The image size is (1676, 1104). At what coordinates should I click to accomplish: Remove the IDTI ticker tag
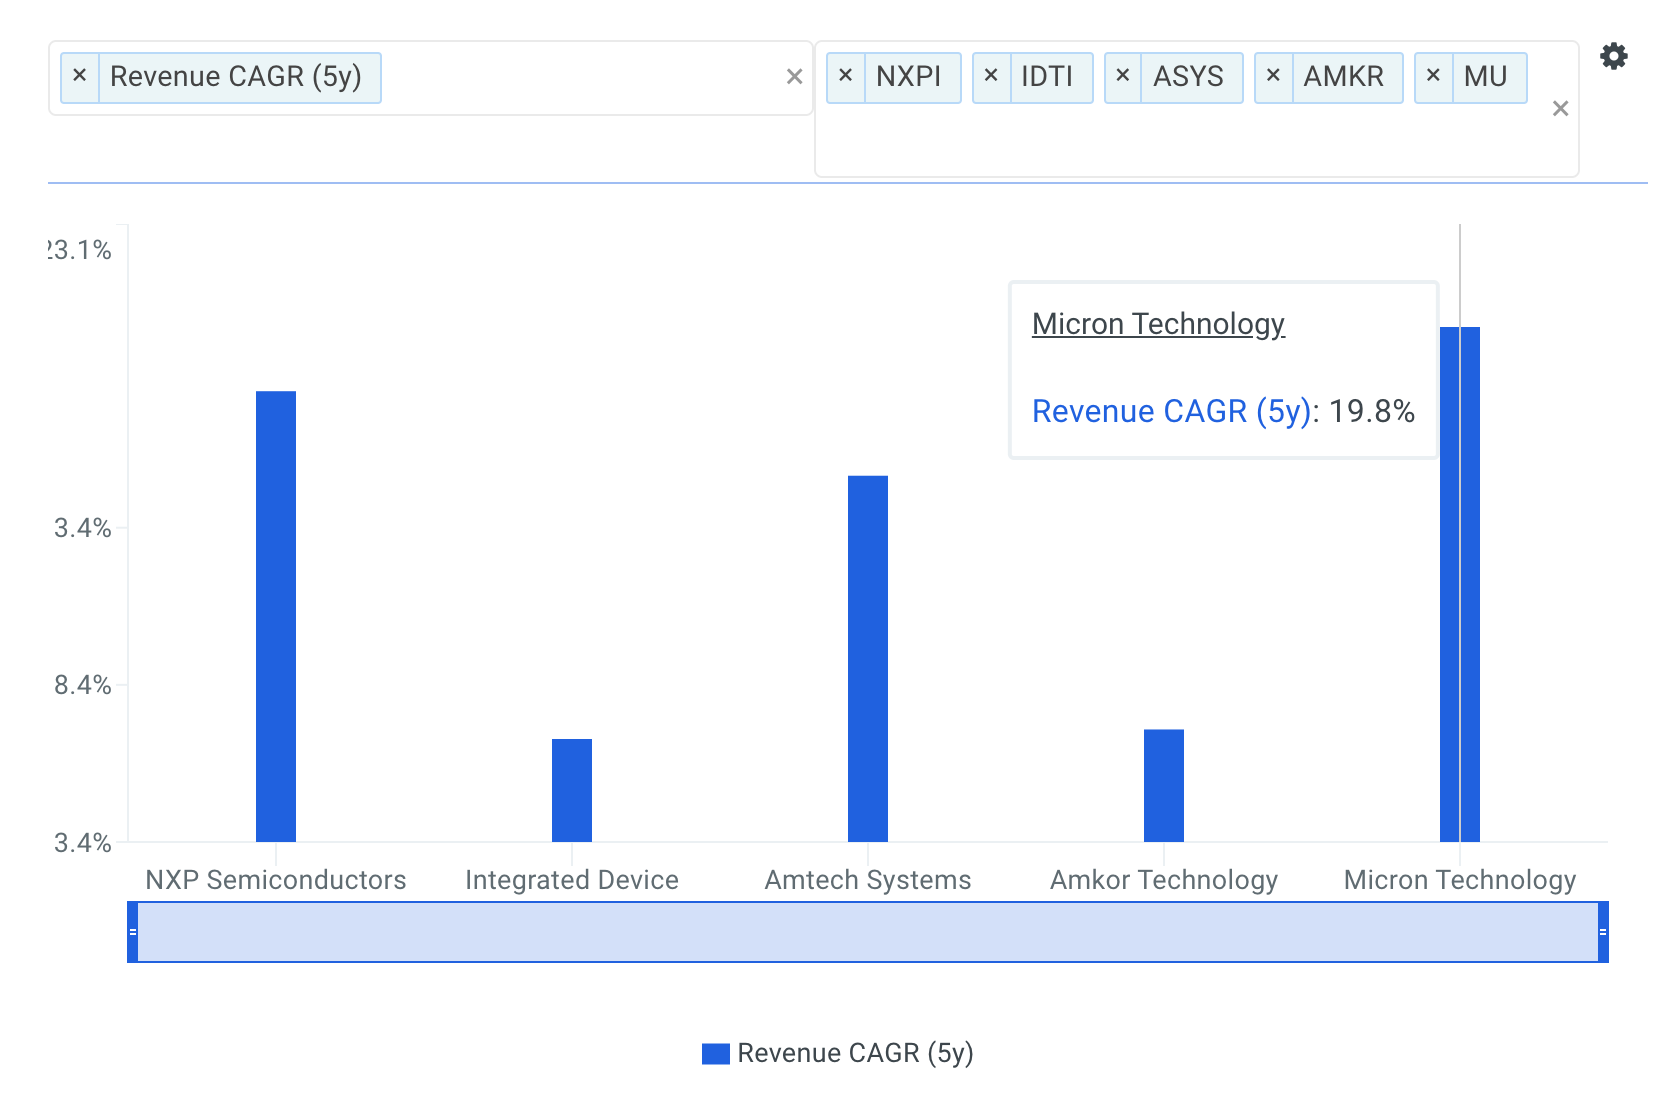991,76
